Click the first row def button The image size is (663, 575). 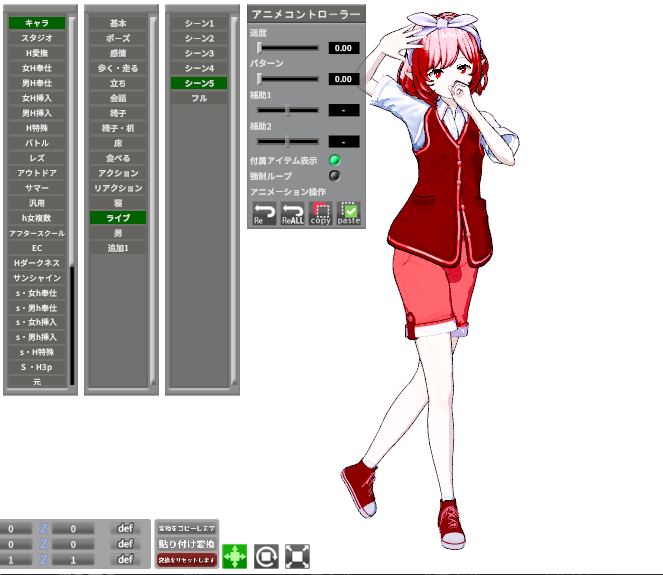[x=125, y=528]
